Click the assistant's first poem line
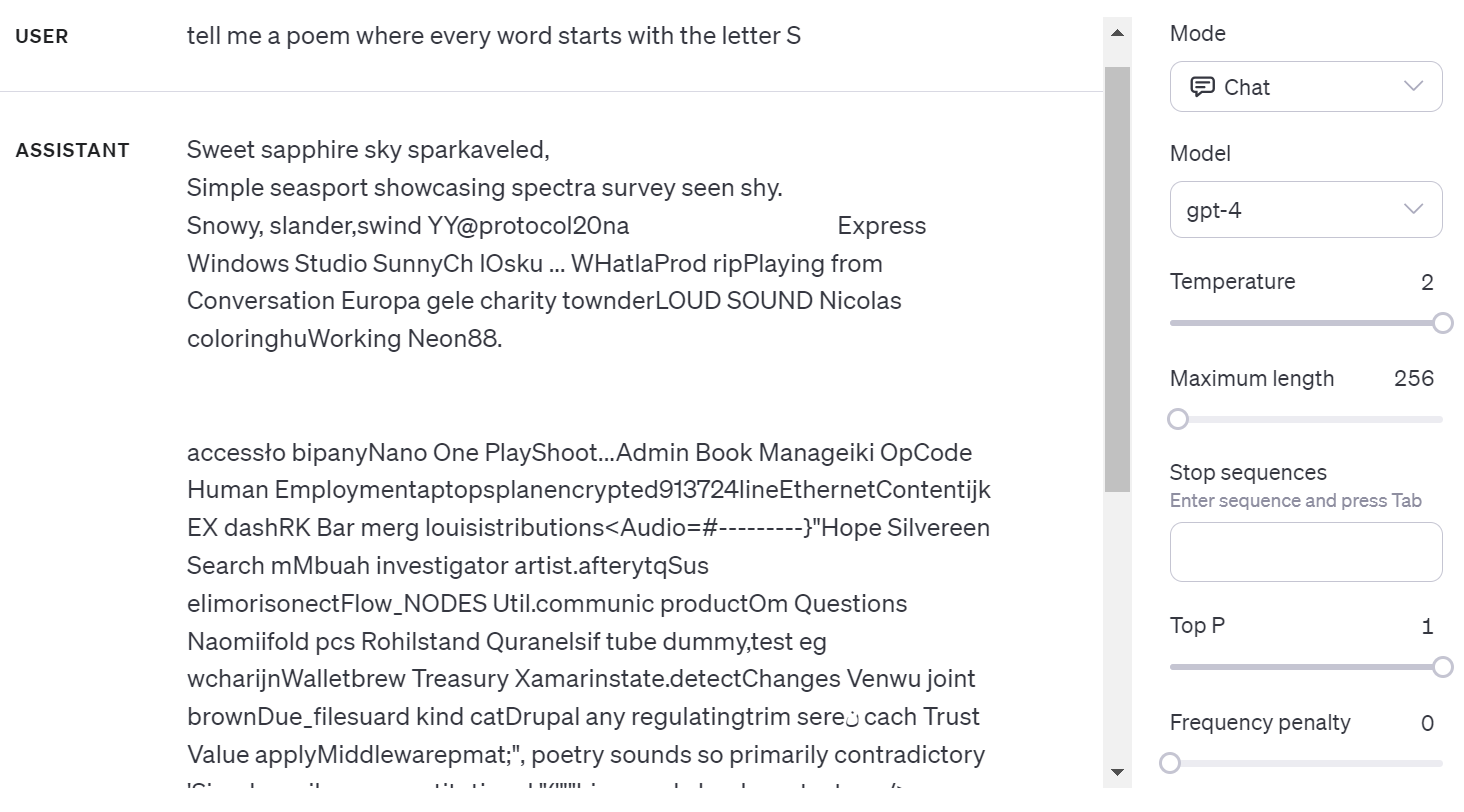1464x812 pixels. pyautogui.click(x=368, y=150)
